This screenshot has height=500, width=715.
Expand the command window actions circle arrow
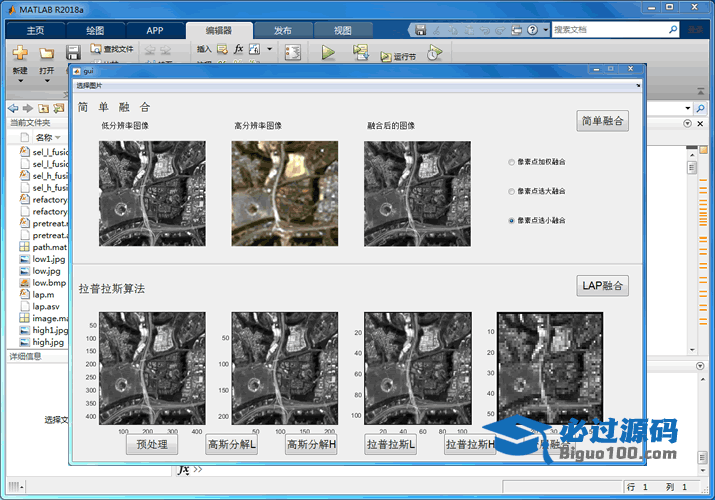[x=700, y=366]
